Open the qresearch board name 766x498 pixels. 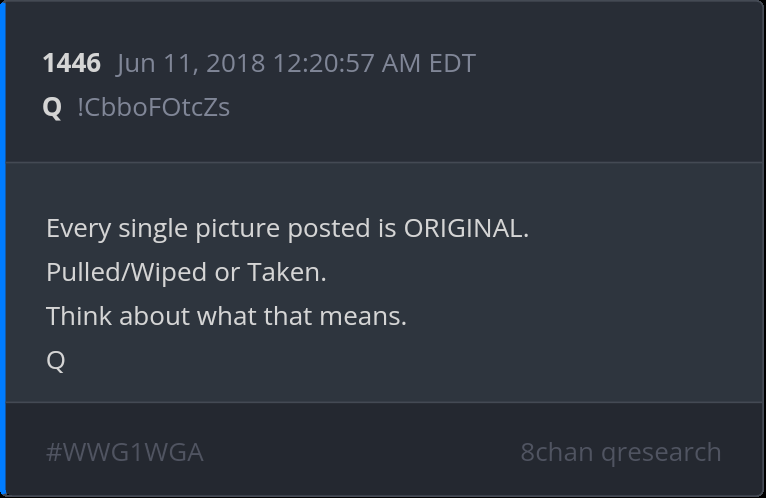(x=661, y=452)
